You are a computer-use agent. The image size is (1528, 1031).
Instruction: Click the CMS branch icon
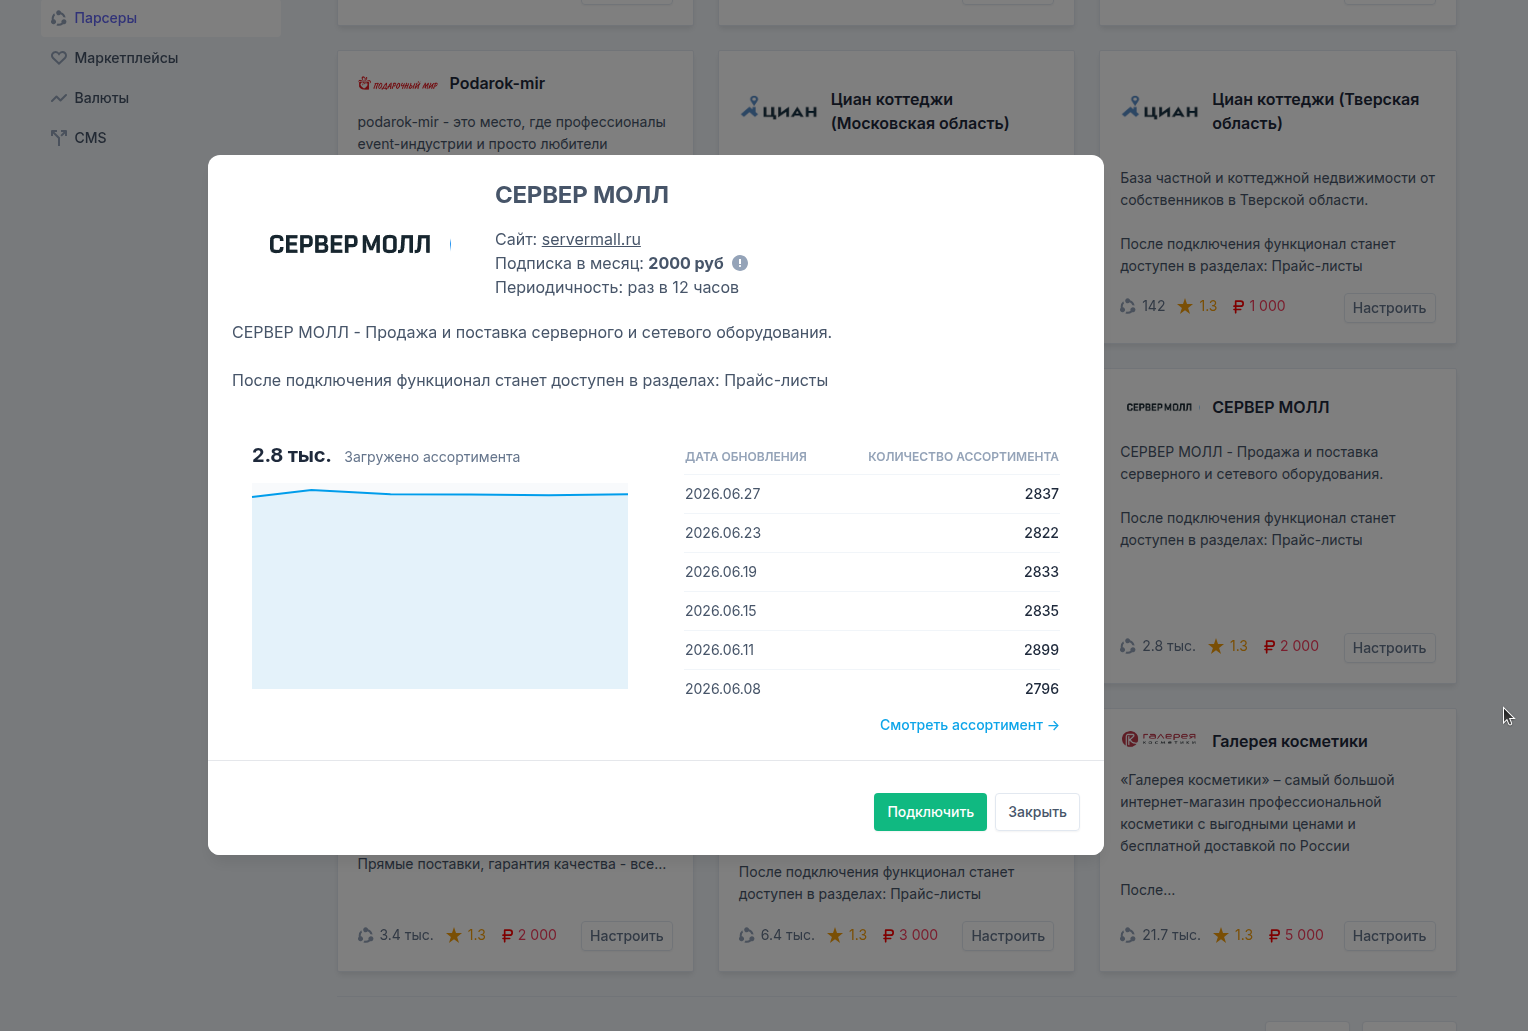click(59, 138)
